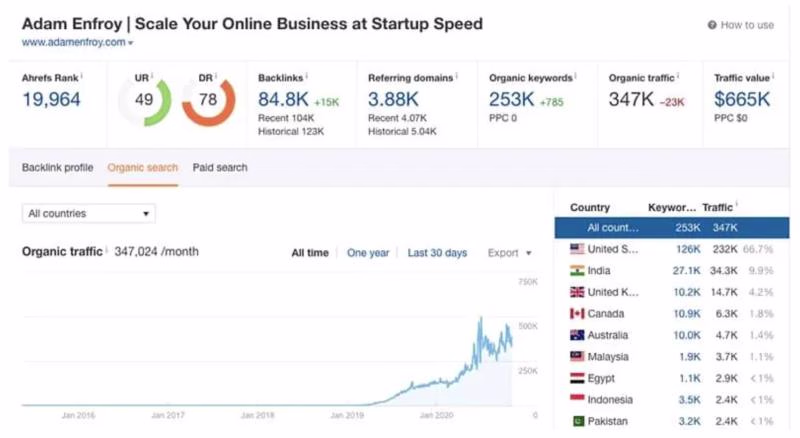800x438 pixels.
Task: Select All time chart range
Action: click(310, 253)
